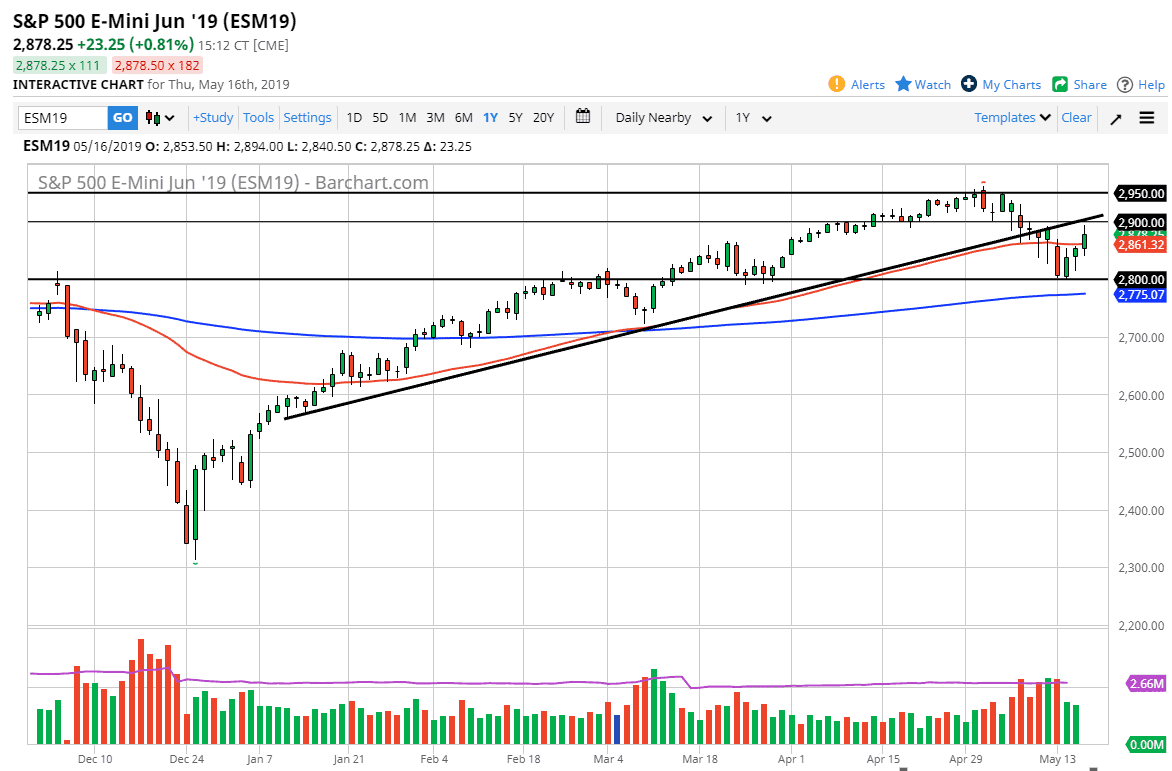Switch chart range to 1D
This screenshot has width=1172, height=771.
click(x=354, y=117)
